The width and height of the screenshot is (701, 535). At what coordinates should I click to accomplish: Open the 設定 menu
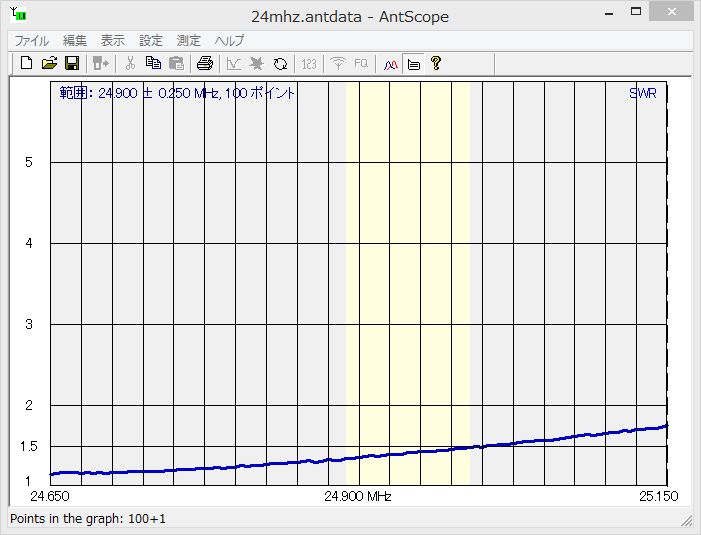pyautogui.click(x=151, y=41)
